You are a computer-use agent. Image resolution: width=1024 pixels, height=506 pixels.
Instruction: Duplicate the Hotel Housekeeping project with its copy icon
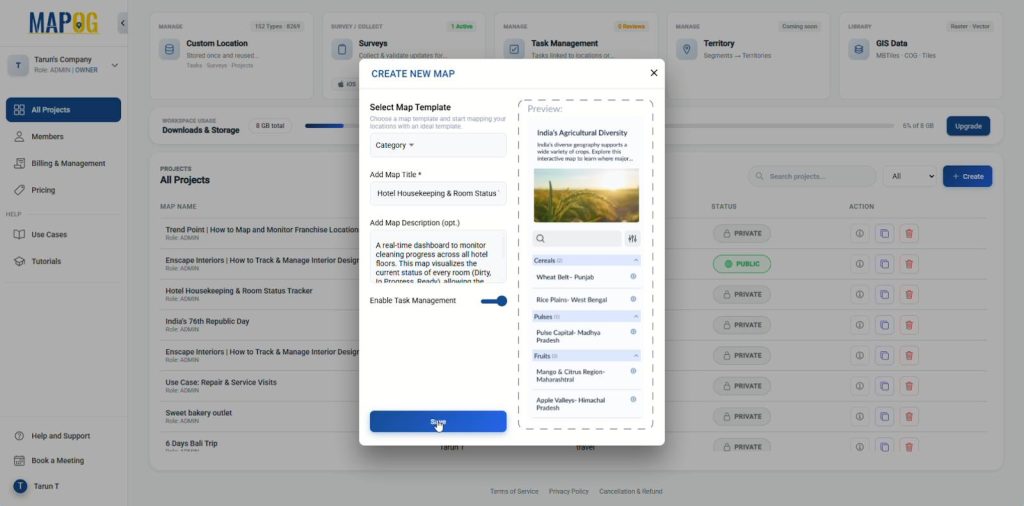[x=884, y=294]
